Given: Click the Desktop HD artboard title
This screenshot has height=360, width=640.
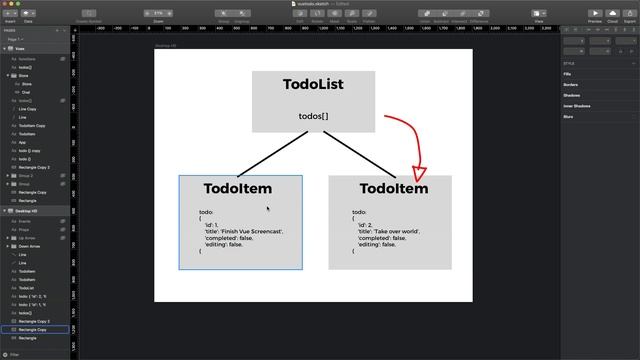Looking at the screenshot, I should pos(165,46).
